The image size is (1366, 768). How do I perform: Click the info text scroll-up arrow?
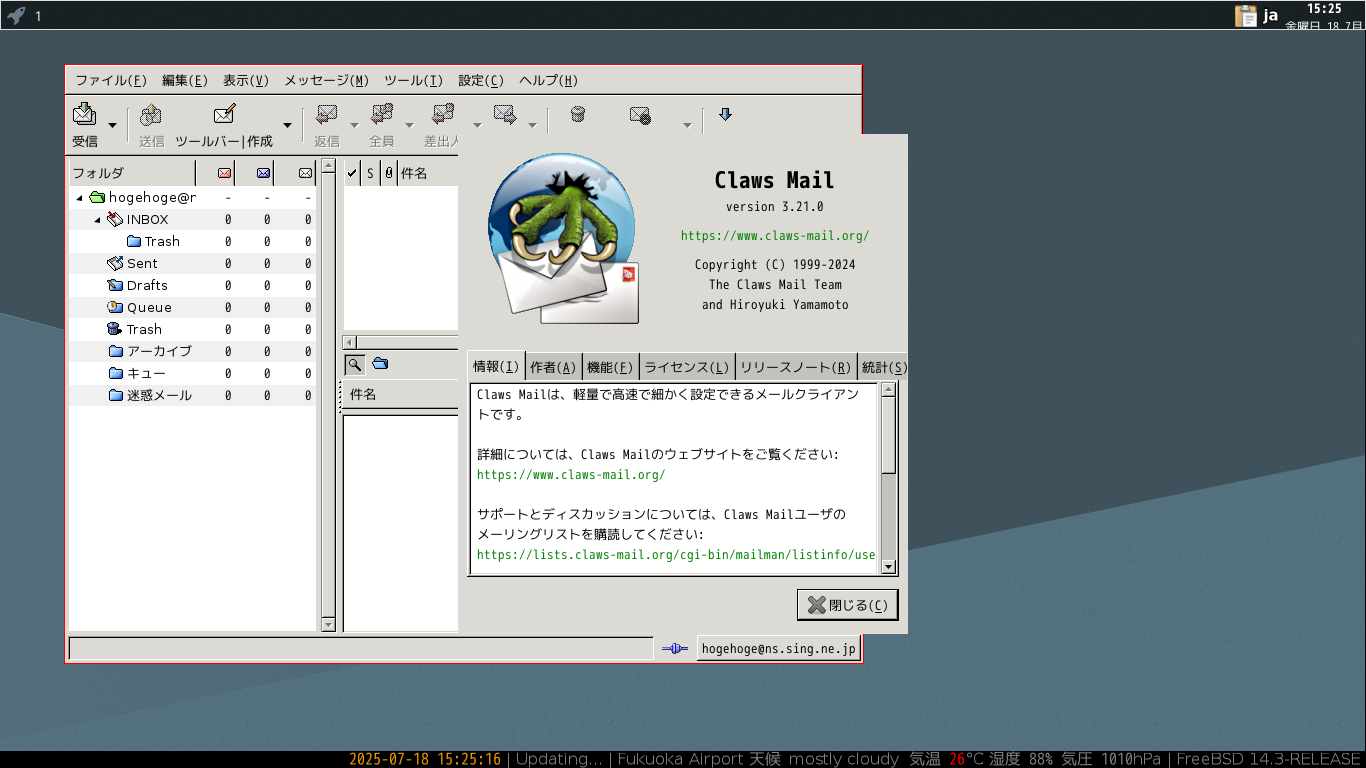point(889,389)
